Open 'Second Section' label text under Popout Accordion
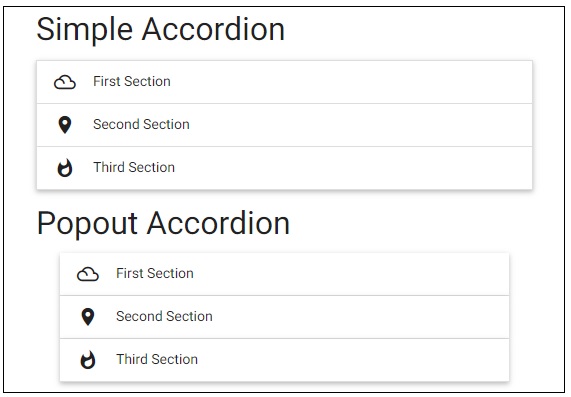571x397 pixels. pyautogui.click(x=164, y=316)
